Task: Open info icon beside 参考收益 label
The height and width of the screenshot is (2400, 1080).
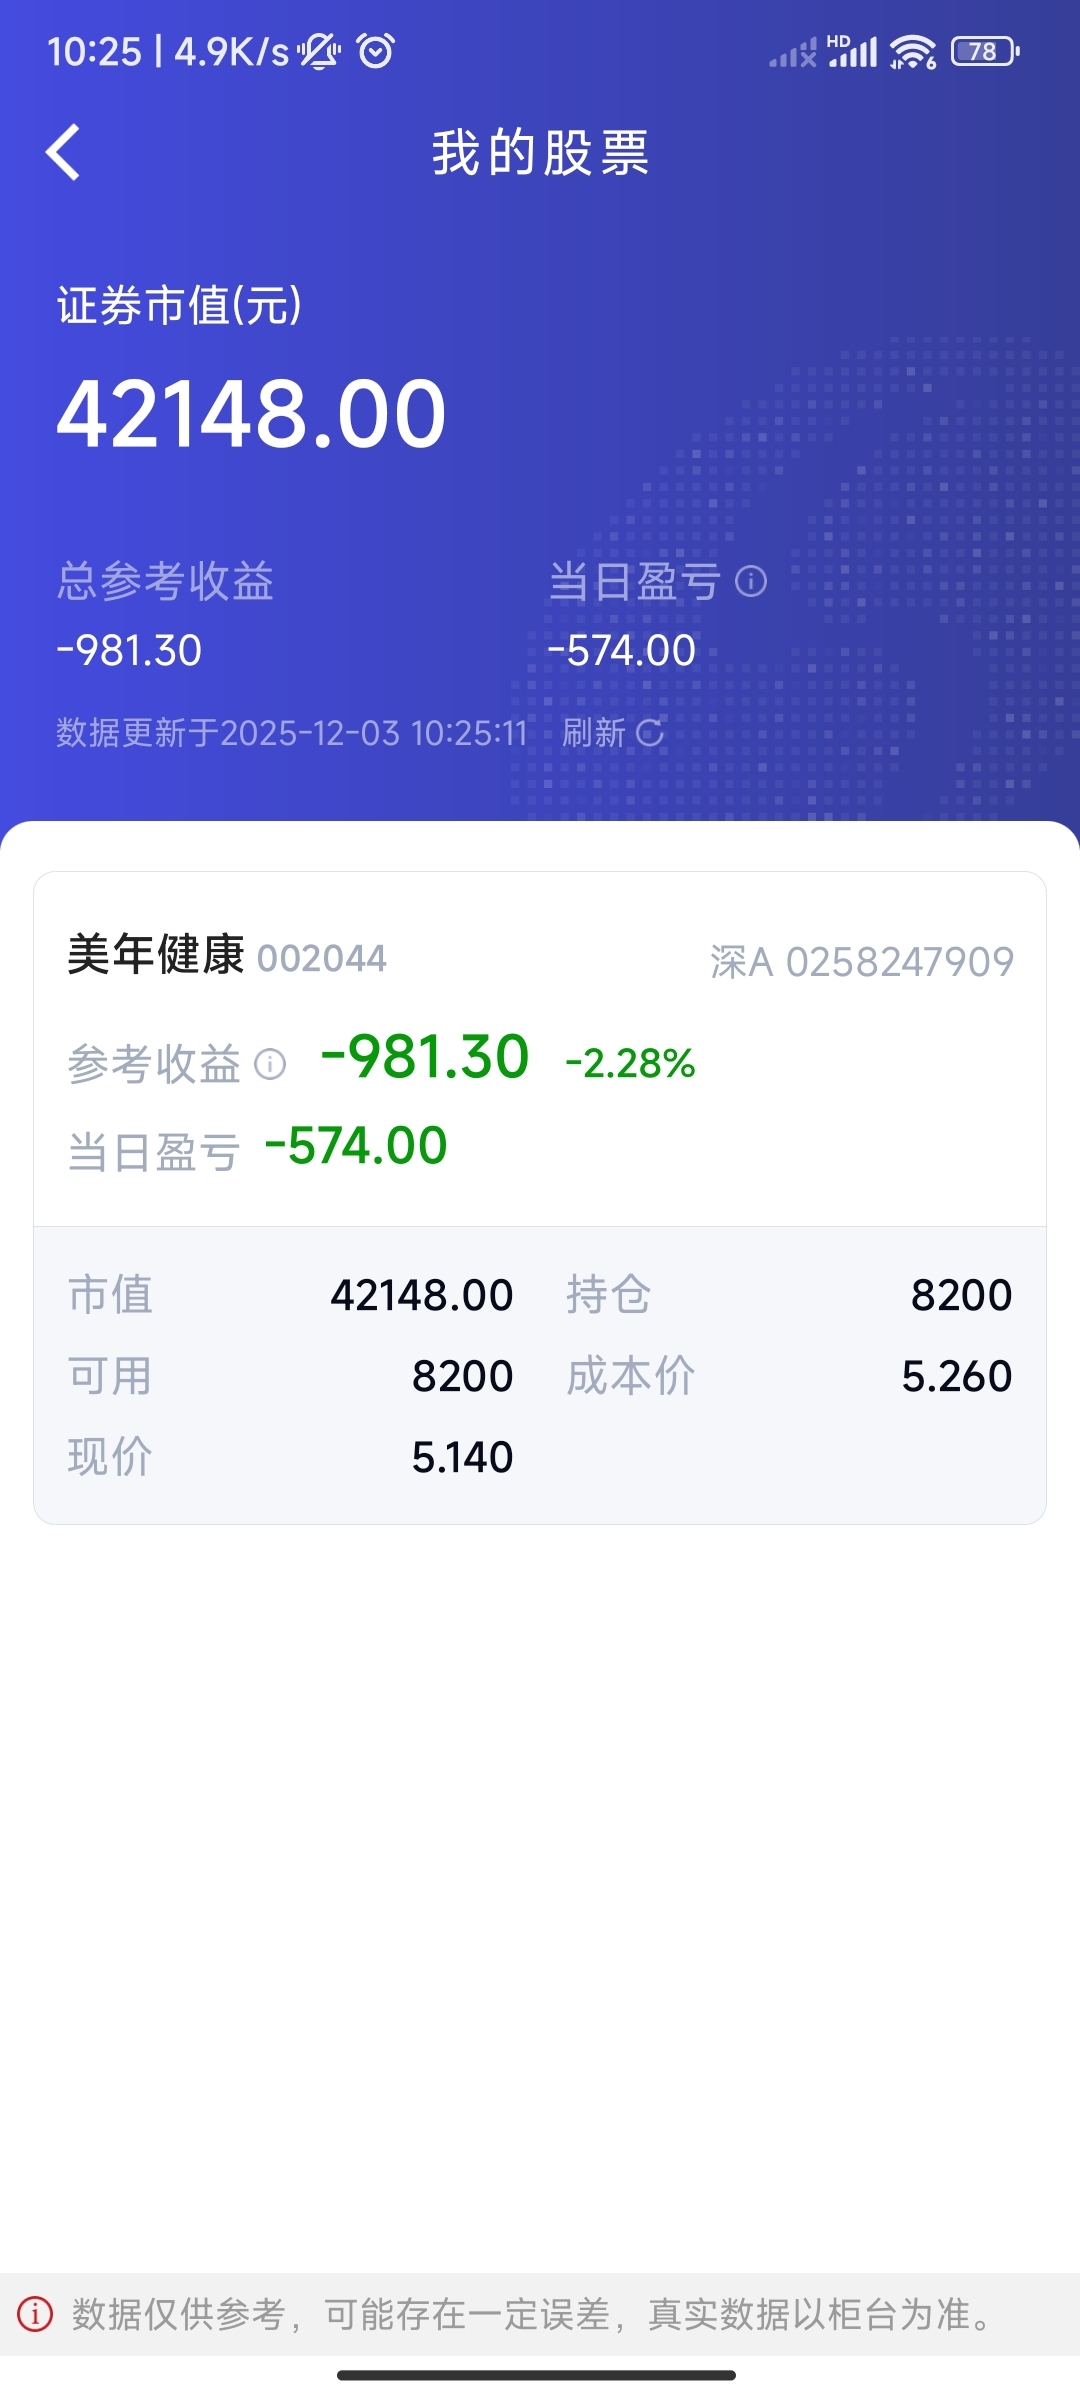Action: click(270, 1064)
